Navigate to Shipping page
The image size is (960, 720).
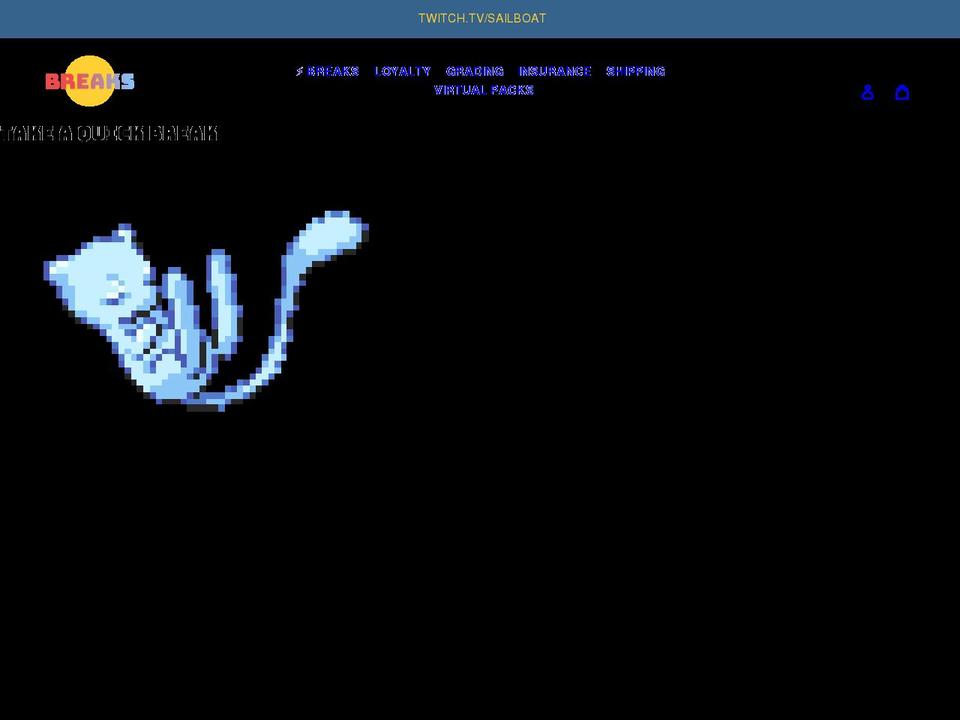[636, 72]
